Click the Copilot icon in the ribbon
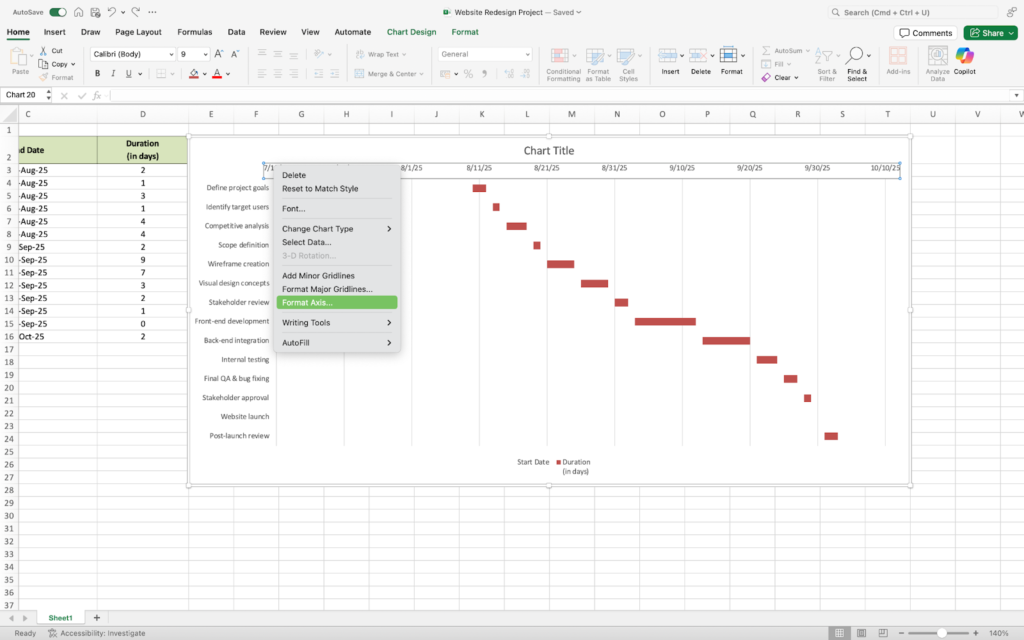 coord(964,58)
